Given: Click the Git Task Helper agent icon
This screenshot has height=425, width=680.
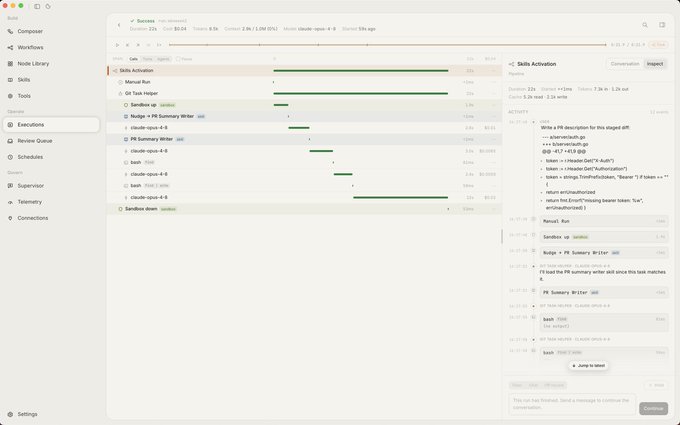Looking at the screenshot, I should 121,94.
